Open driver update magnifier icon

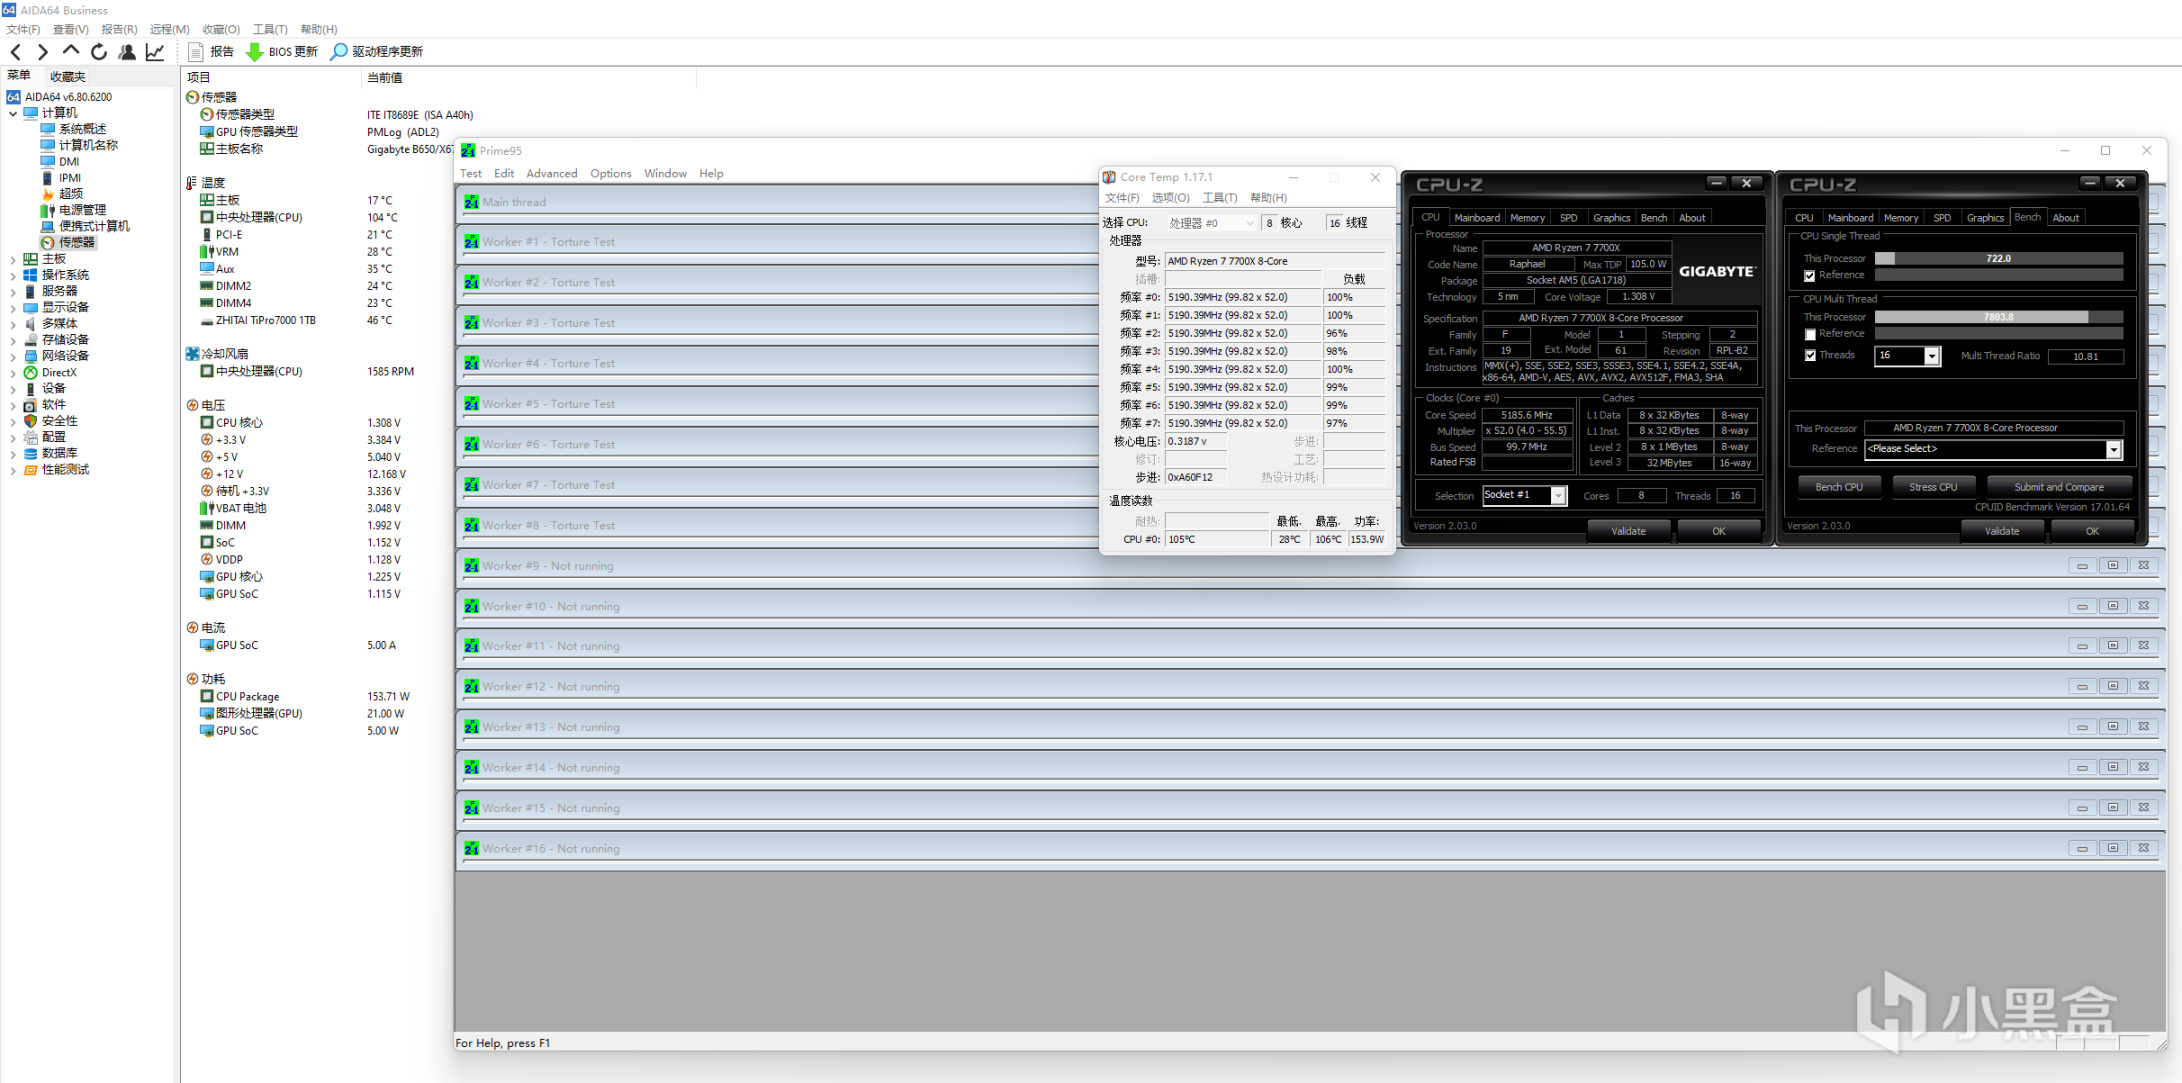339,52
